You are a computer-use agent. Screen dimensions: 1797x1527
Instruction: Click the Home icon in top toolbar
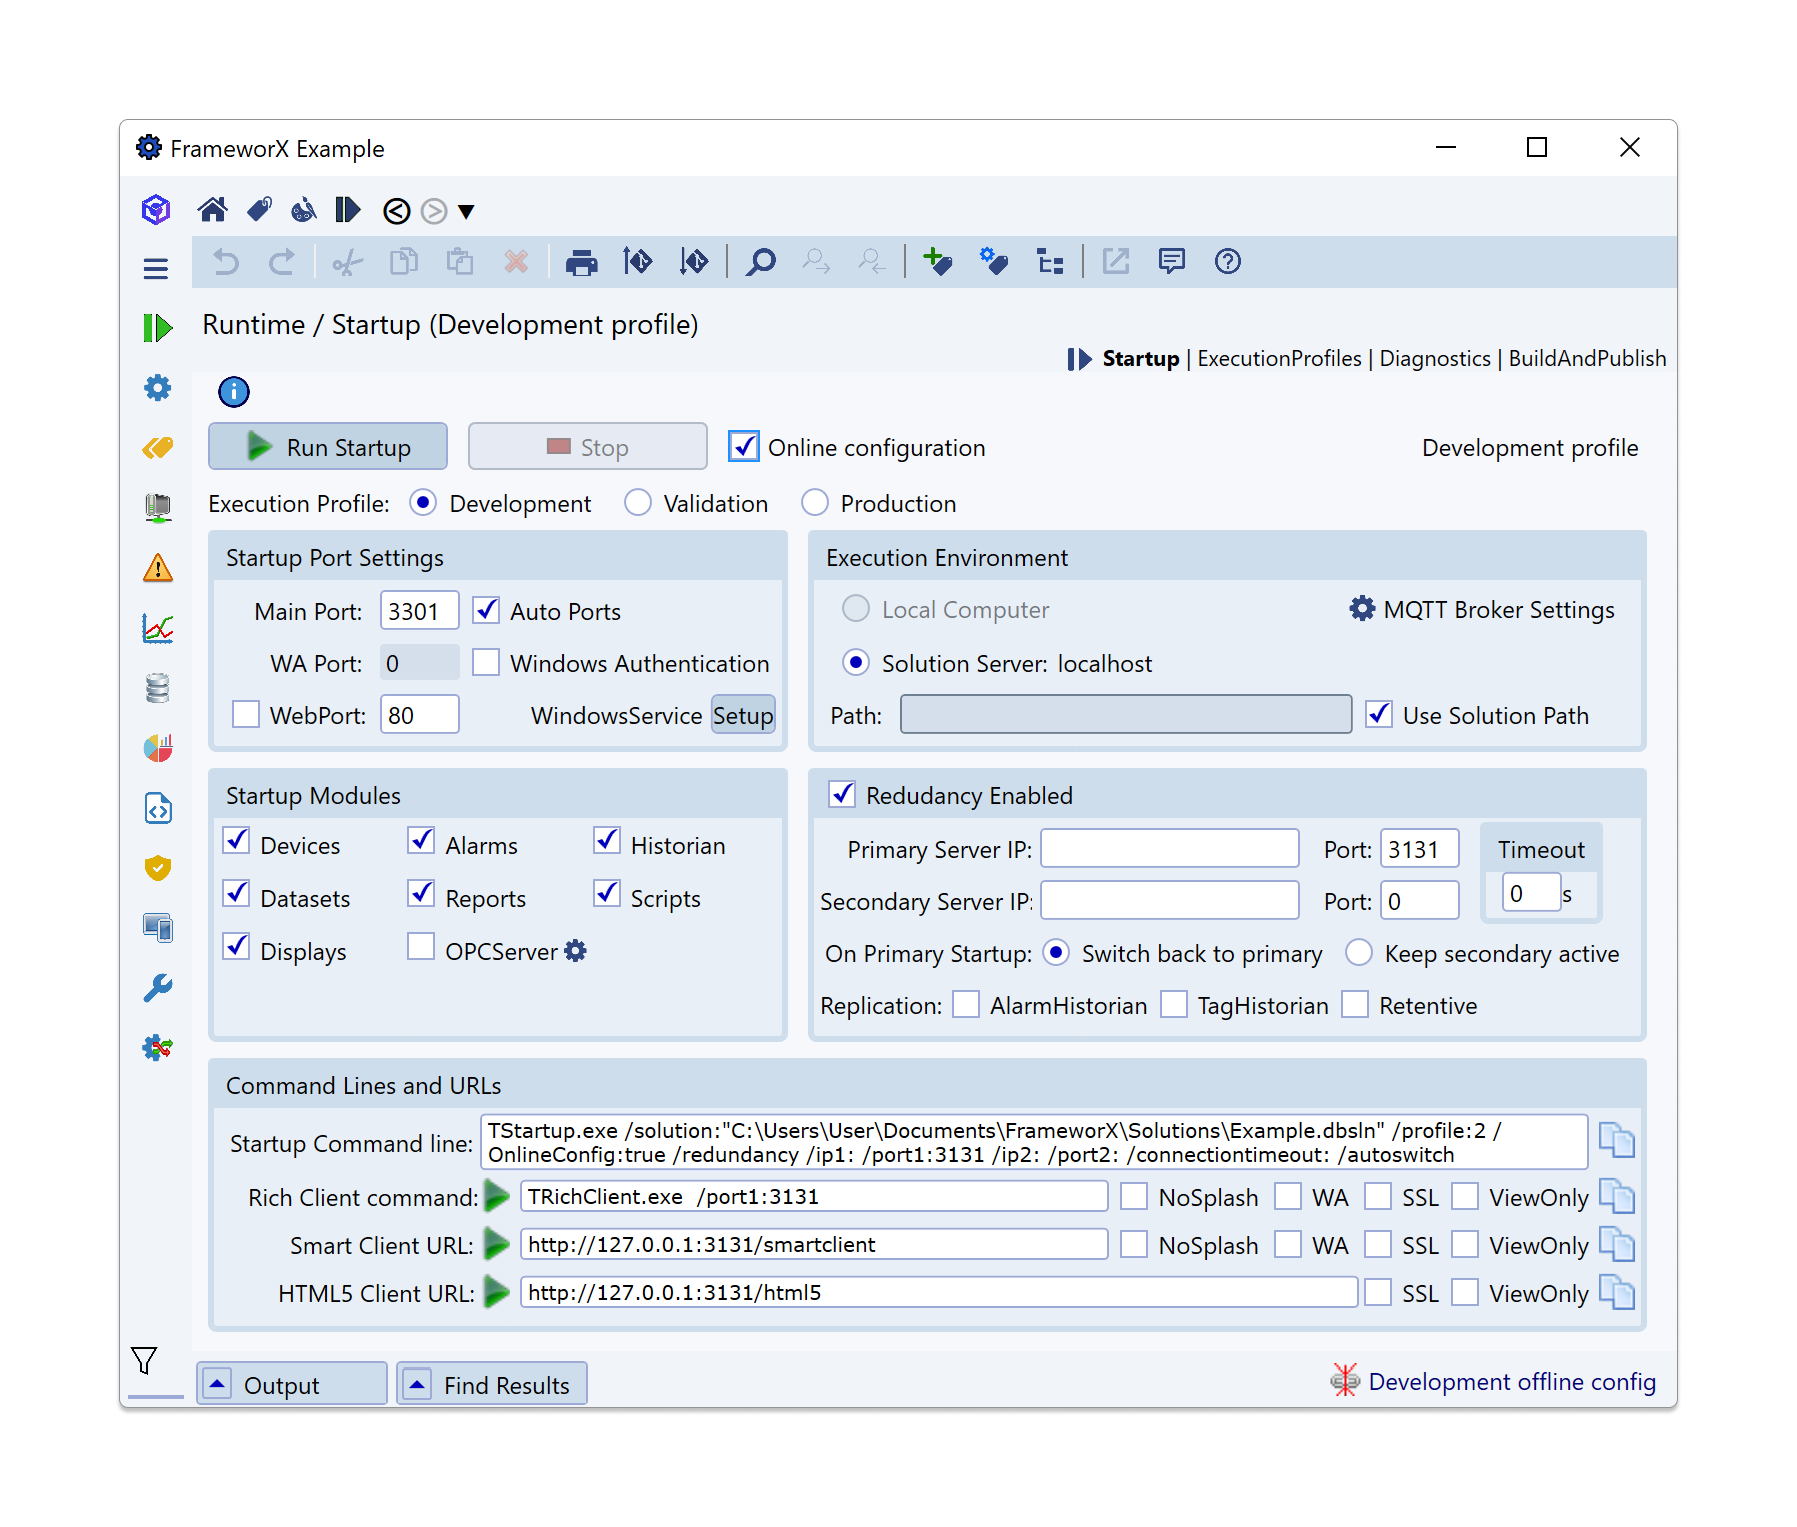pos(212,210)
